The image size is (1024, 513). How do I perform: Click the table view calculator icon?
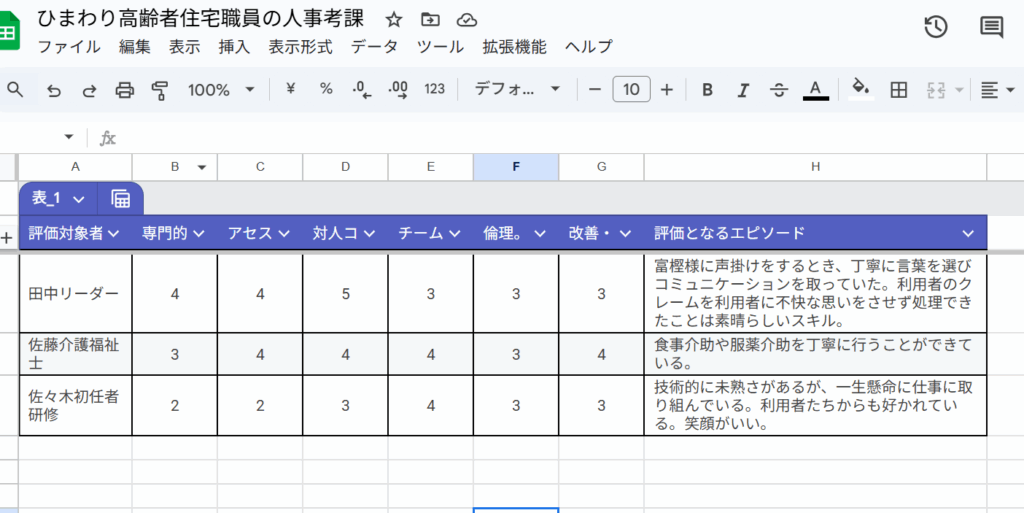[121, 198]
